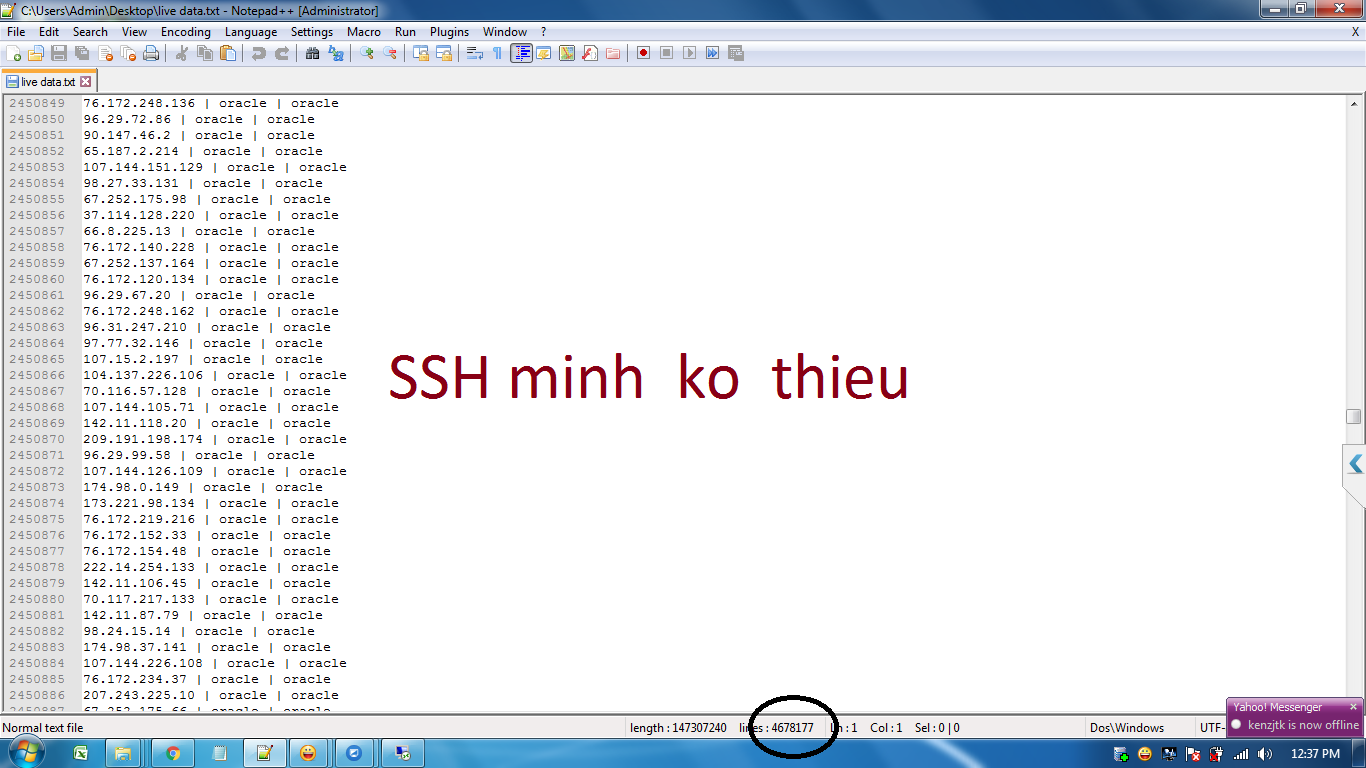This screenshot has height=768, width=1366.
Task: Click line text 76.172.248.136 | oracle | oracle
Action: (x=211, y=103)
